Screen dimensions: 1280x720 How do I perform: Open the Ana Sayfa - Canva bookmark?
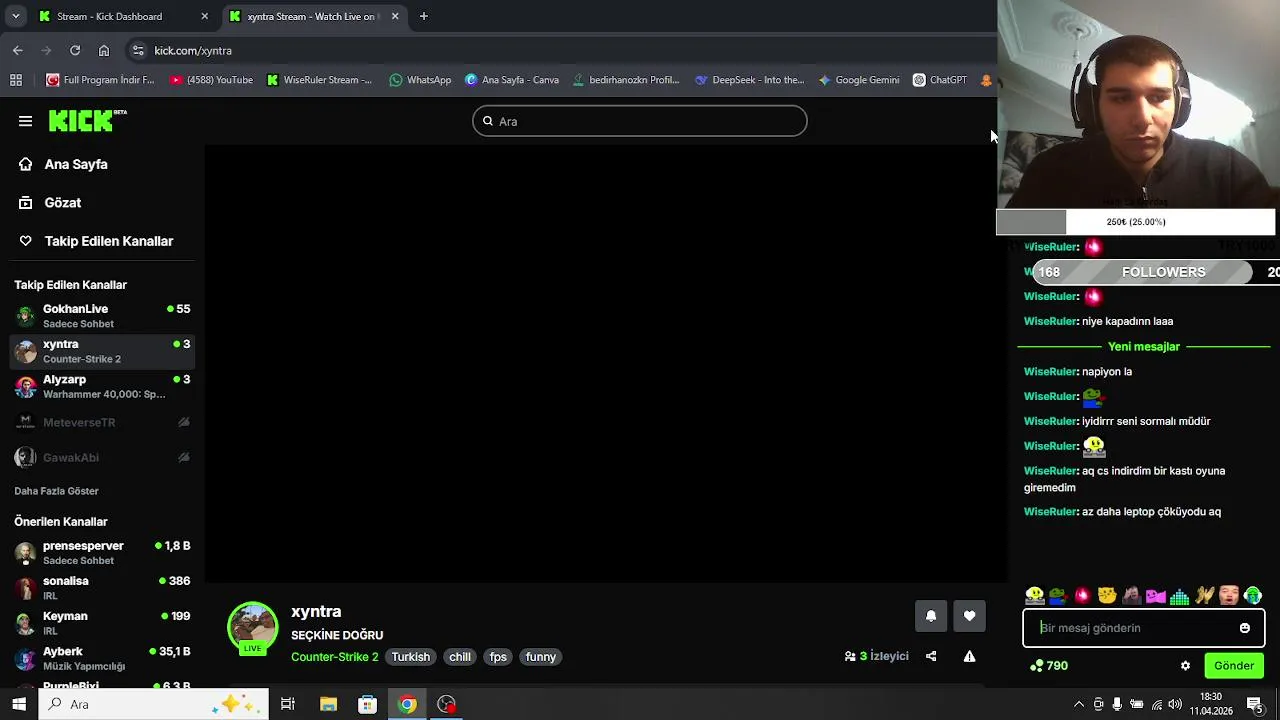click(511, 80)
